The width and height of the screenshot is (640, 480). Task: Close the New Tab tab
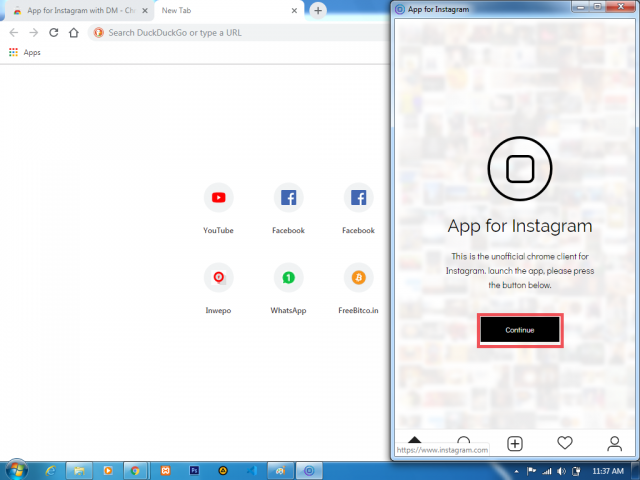[294, 10]
